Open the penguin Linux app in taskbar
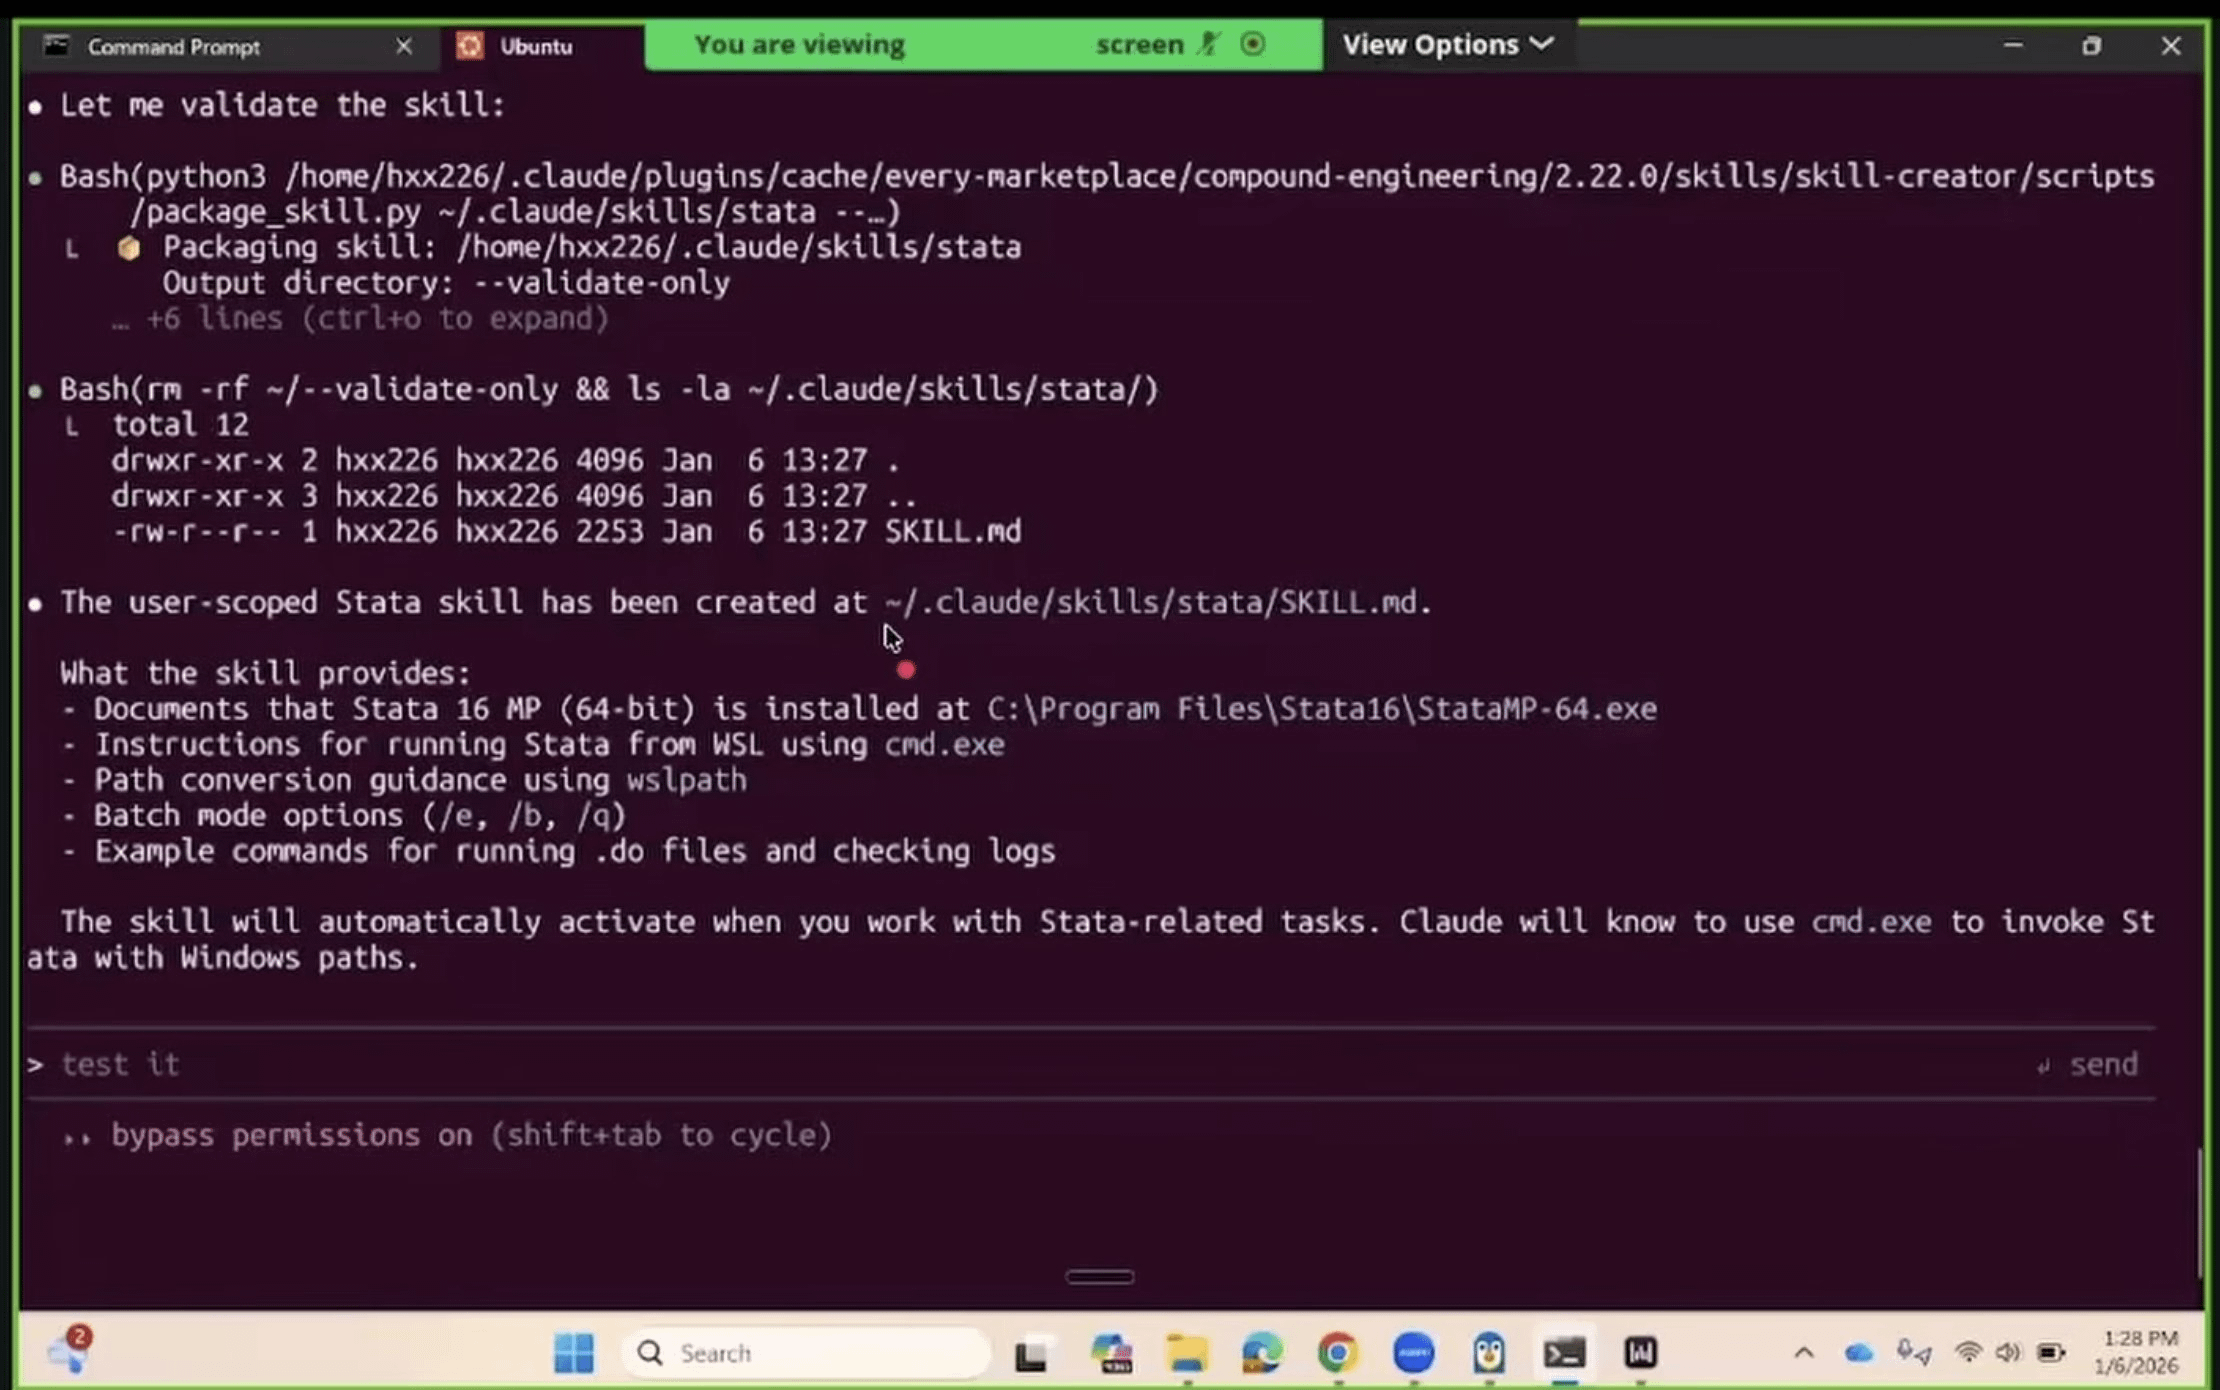Viewport: 2220px width, 1390px height. (1489, 1354)
